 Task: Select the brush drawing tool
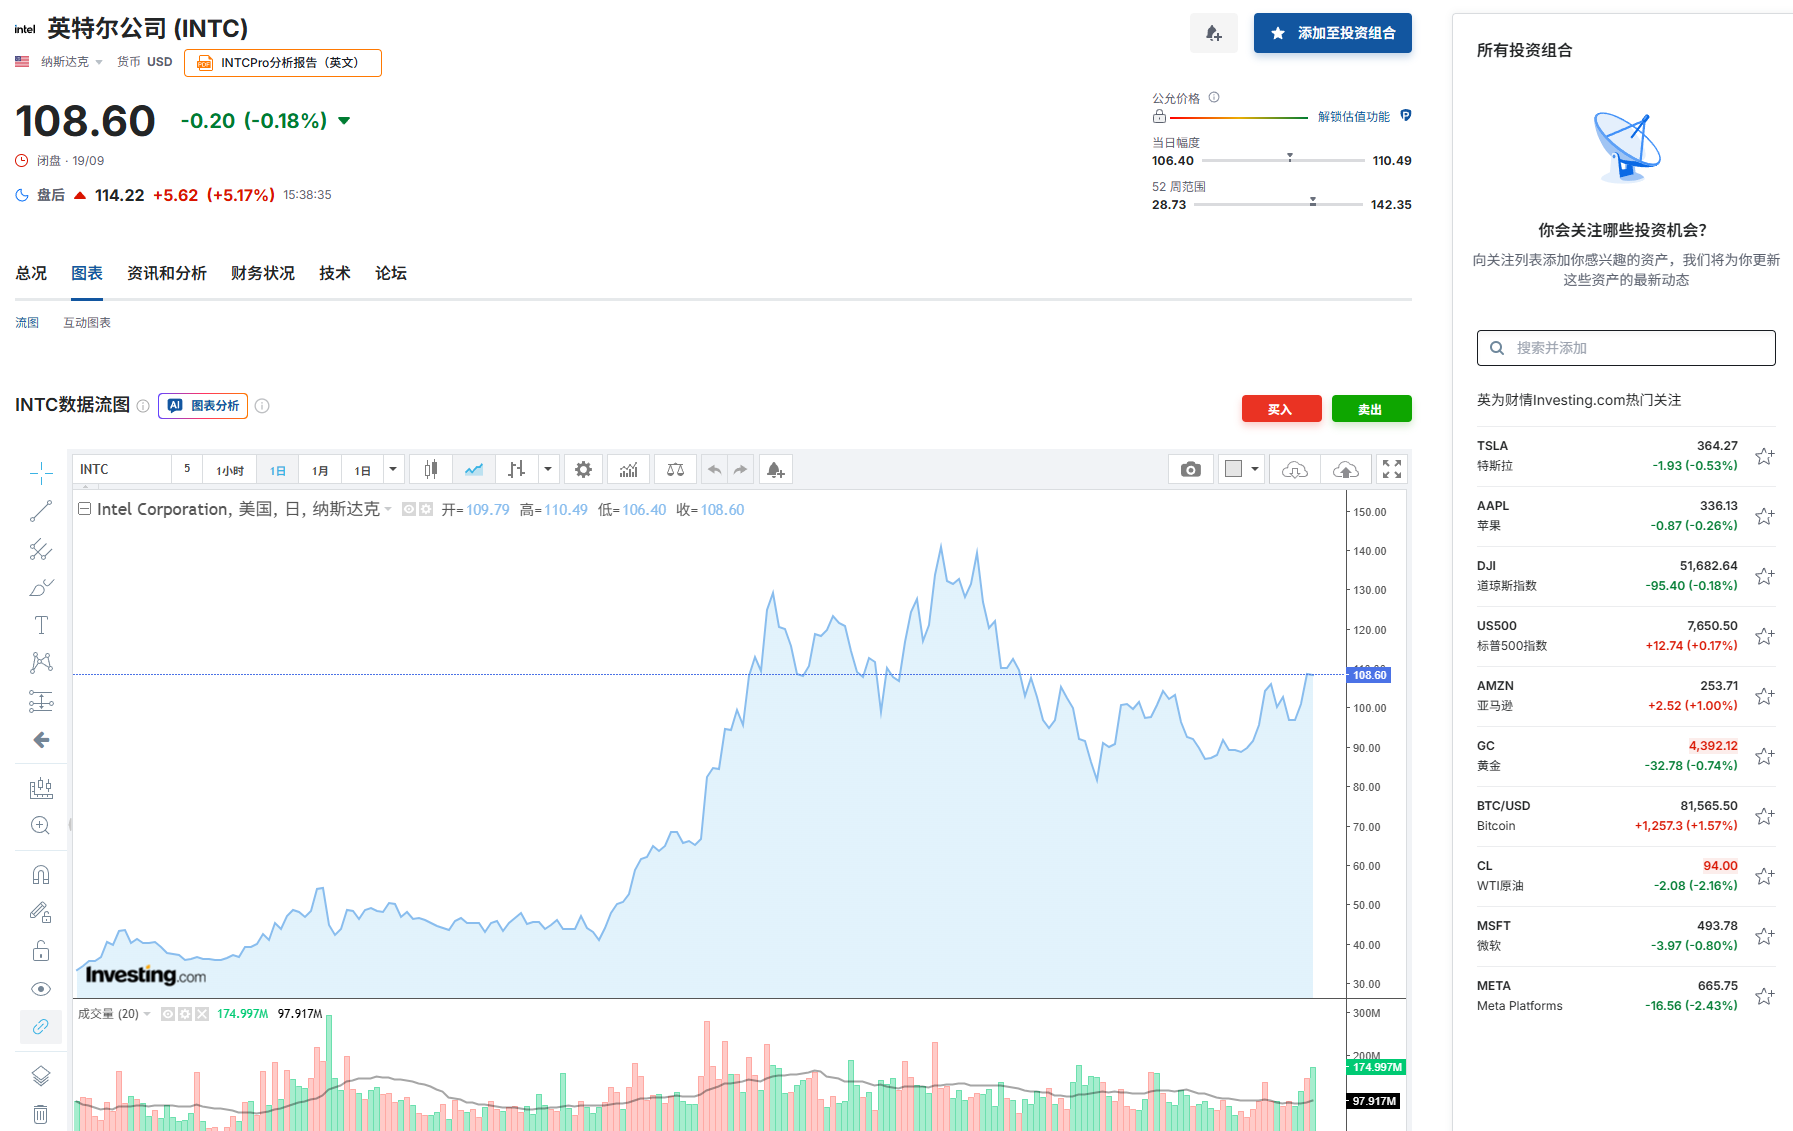[41, 587]
